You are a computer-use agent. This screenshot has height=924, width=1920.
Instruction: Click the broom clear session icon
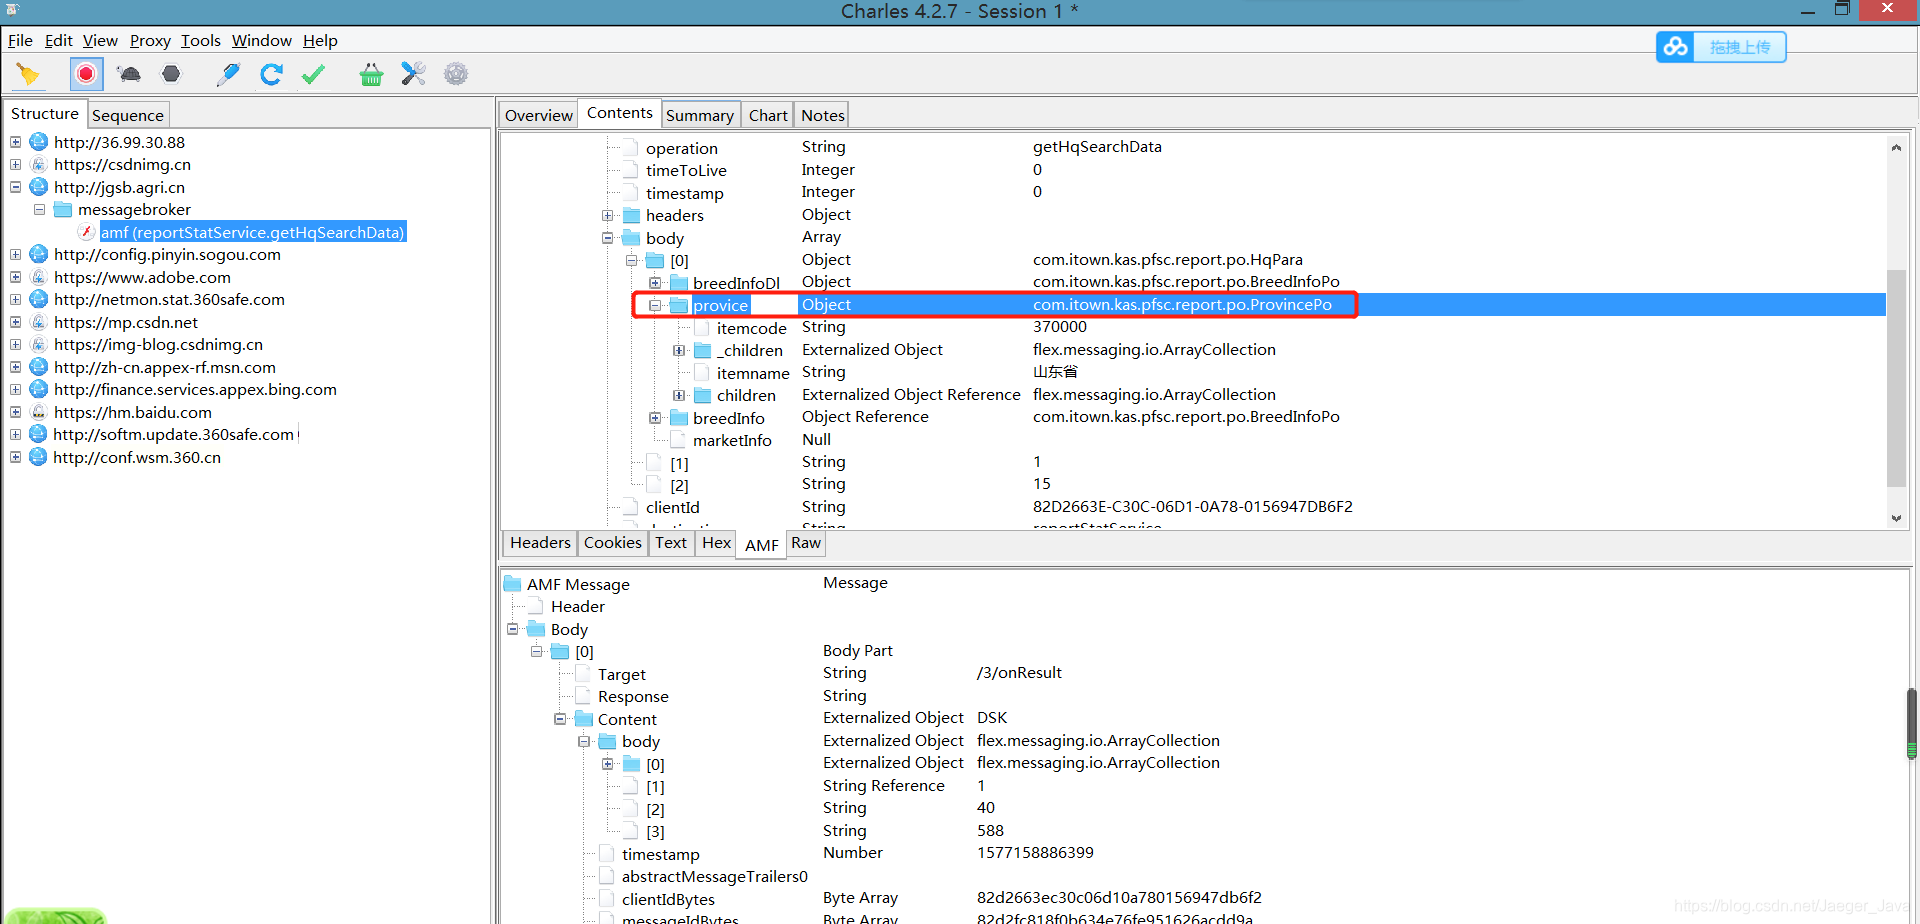click(28, 74)
